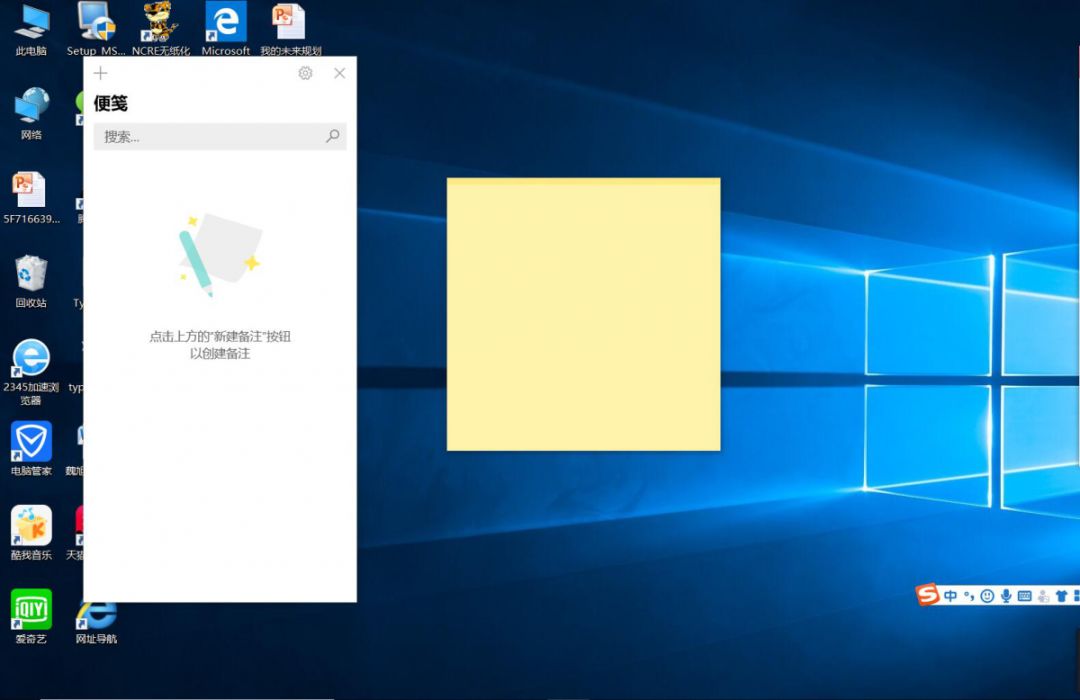Open the NCRE无纸化 application

160,22
